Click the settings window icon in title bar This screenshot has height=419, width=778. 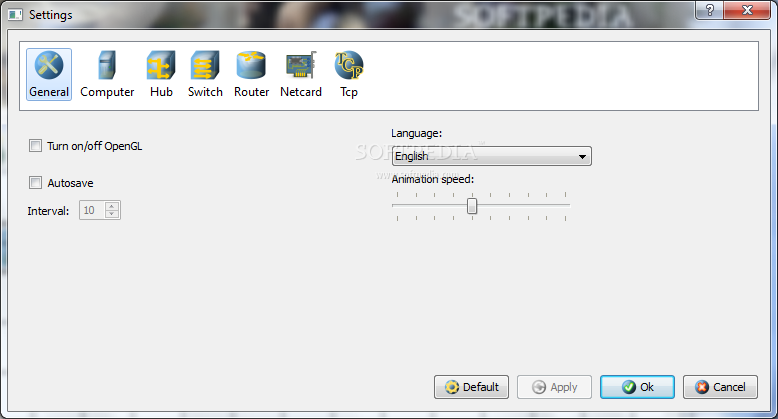(x=15, y=15)
